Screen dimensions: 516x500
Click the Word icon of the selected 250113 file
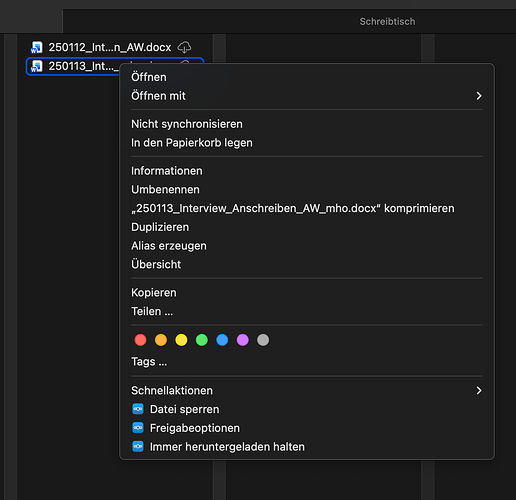(36, 66)
